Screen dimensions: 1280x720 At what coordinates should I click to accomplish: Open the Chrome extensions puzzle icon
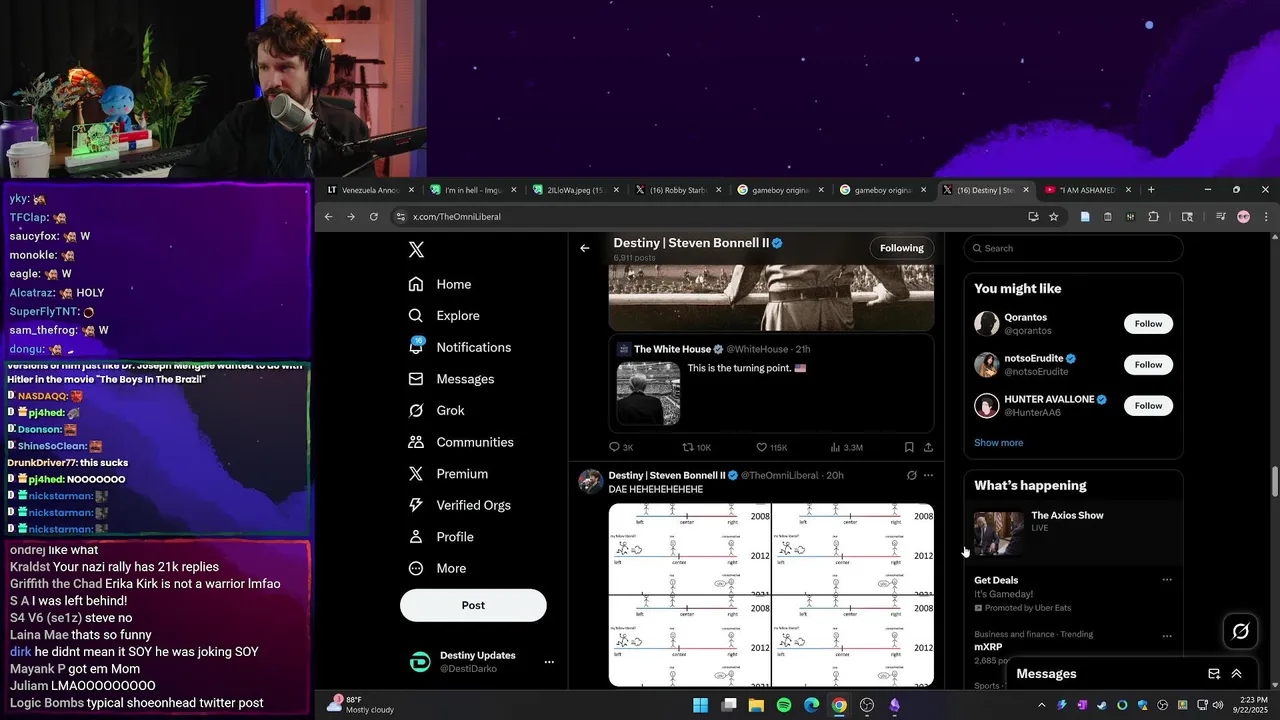(x=1153, y=217)
